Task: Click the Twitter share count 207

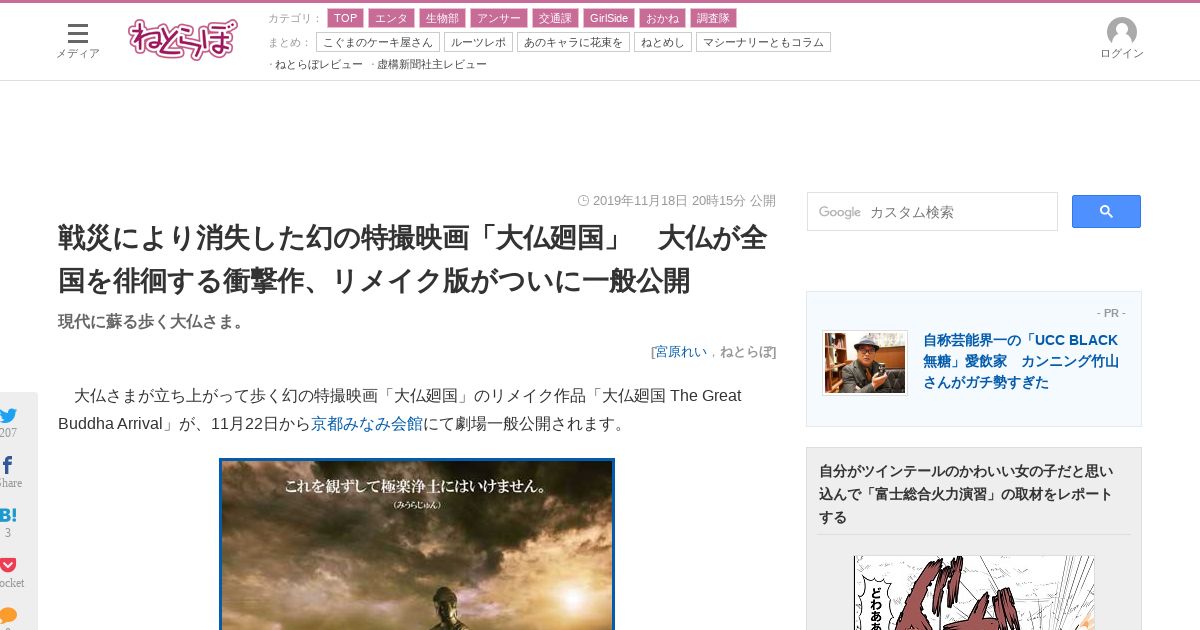Action: coord(8,433)
